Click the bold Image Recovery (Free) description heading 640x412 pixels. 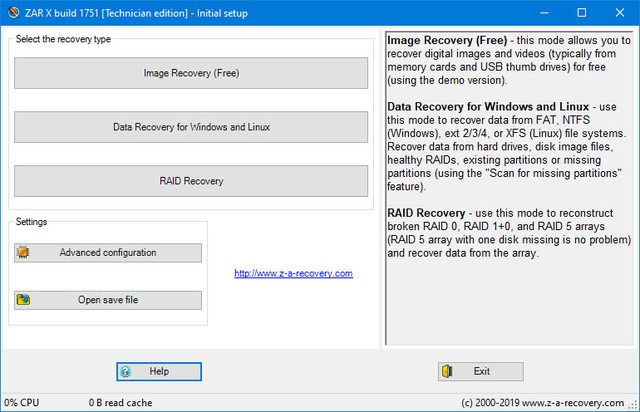[x=447, y=42]
